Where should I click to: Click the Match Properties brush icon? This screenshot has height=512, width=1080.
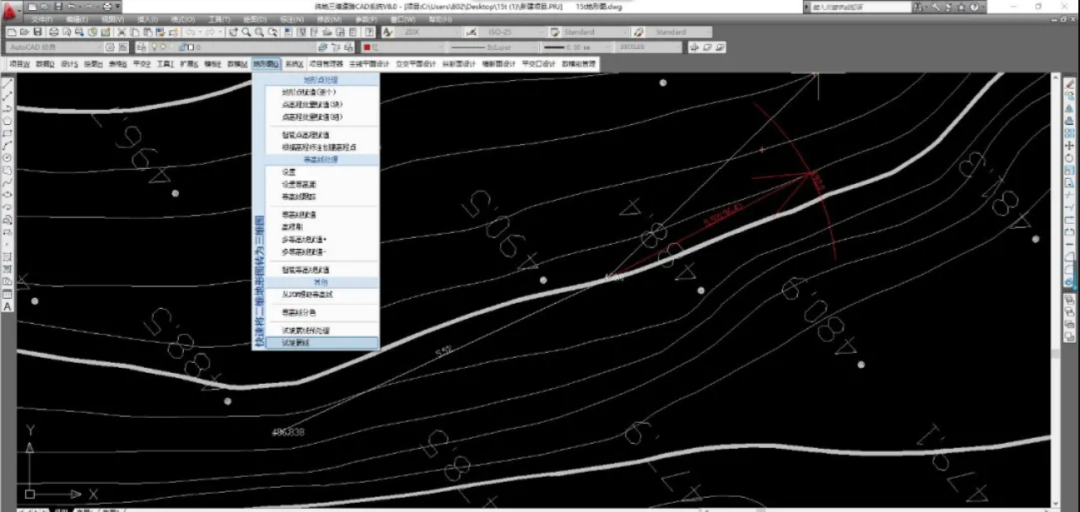pyautogui.click(x=160, y=32)
